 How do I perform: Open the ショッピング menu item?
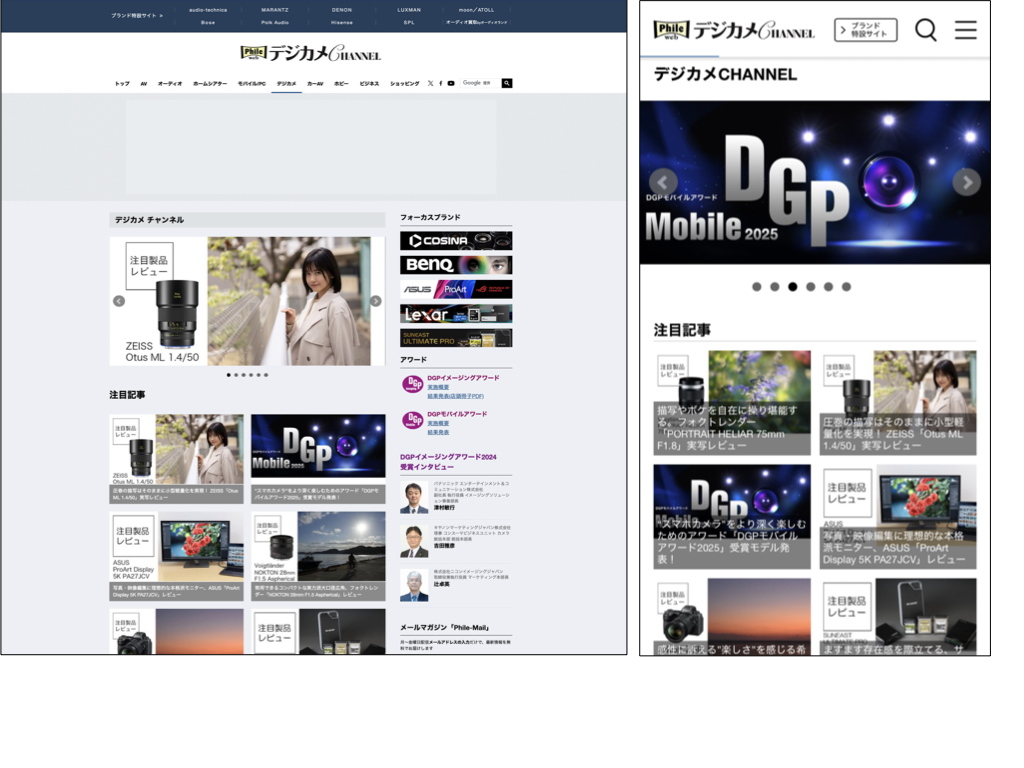tap(405, 84)
